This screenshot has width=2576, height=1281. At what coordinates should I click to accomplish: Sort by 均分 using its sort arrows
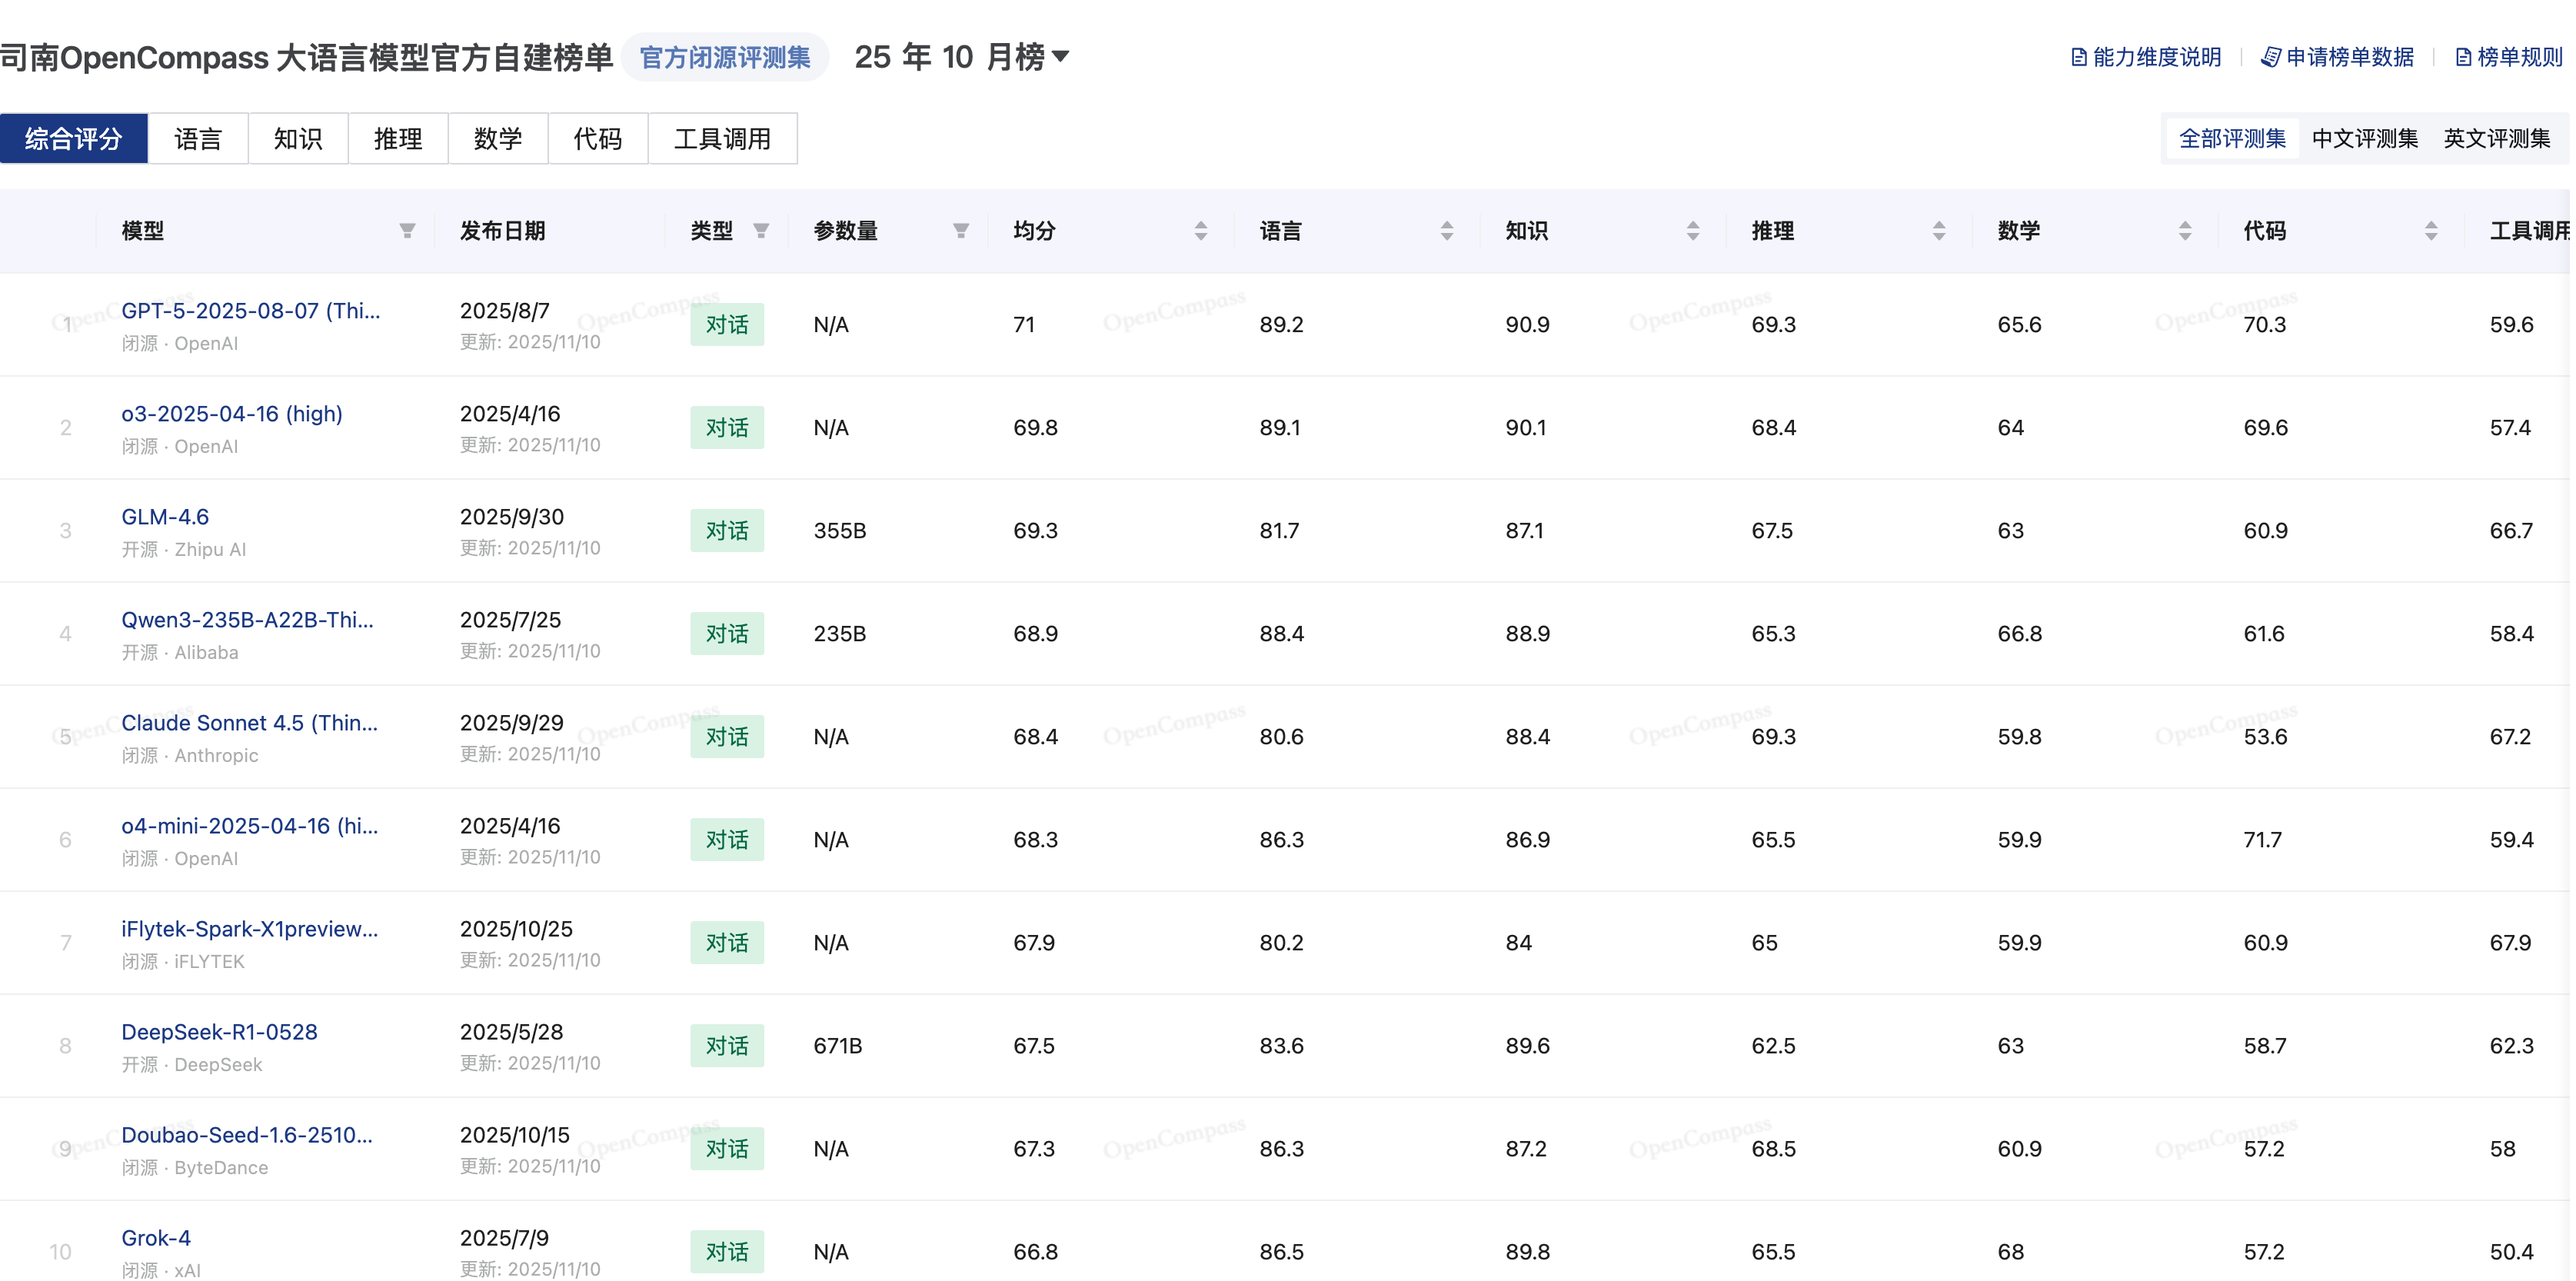tap(1201, 231)
